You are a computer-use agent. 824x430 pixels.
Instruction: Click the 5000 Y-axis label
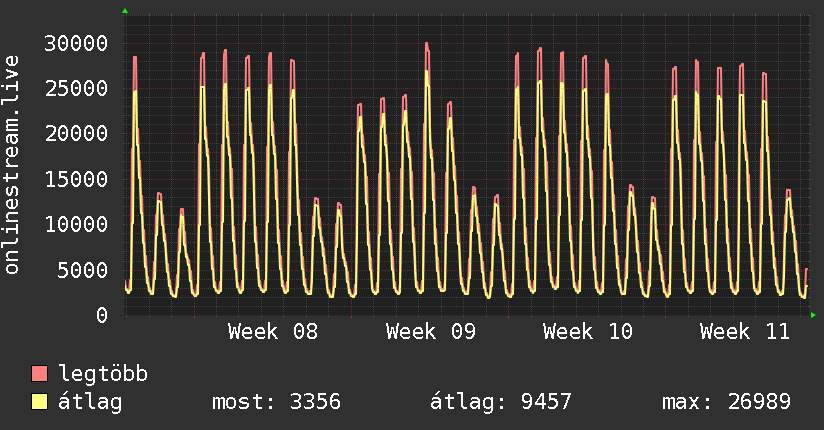coord(83,270)
